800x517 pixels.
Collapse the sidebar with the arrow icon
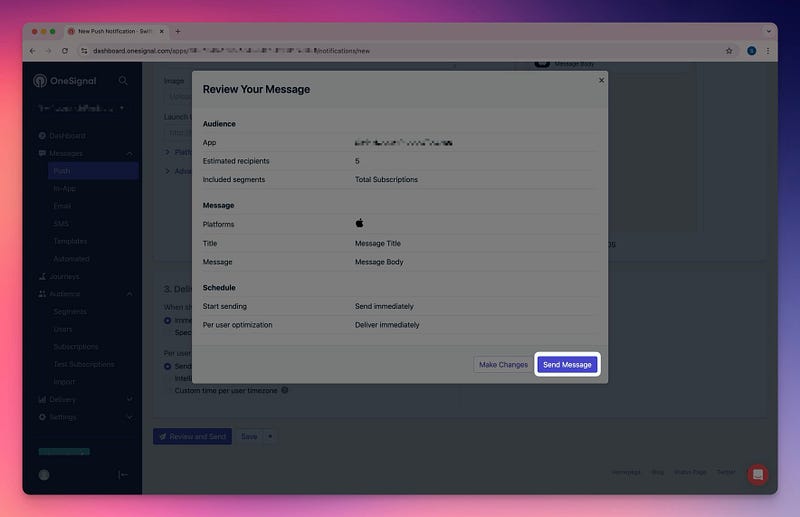click(122, 475)
